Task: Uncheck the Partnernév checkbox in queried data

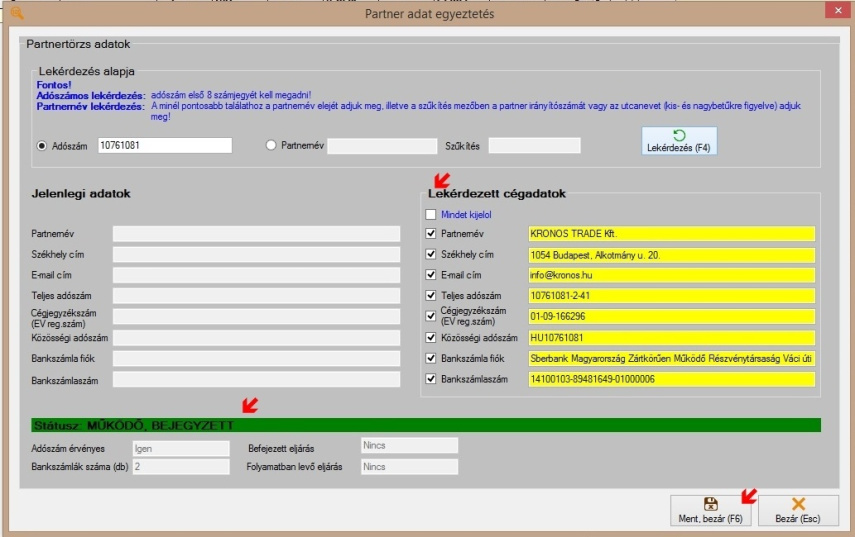Action: coord(431,234)
